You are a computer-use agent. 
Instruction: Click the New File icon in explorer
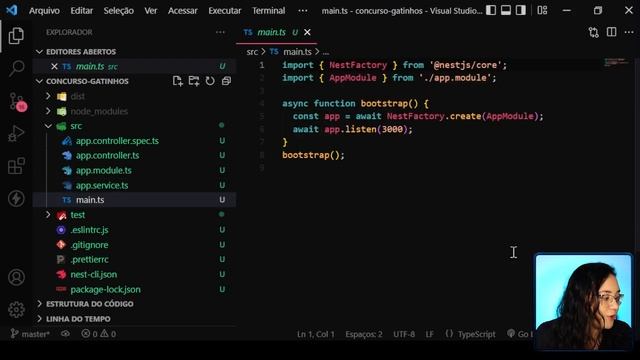click(x=178, y=81)
